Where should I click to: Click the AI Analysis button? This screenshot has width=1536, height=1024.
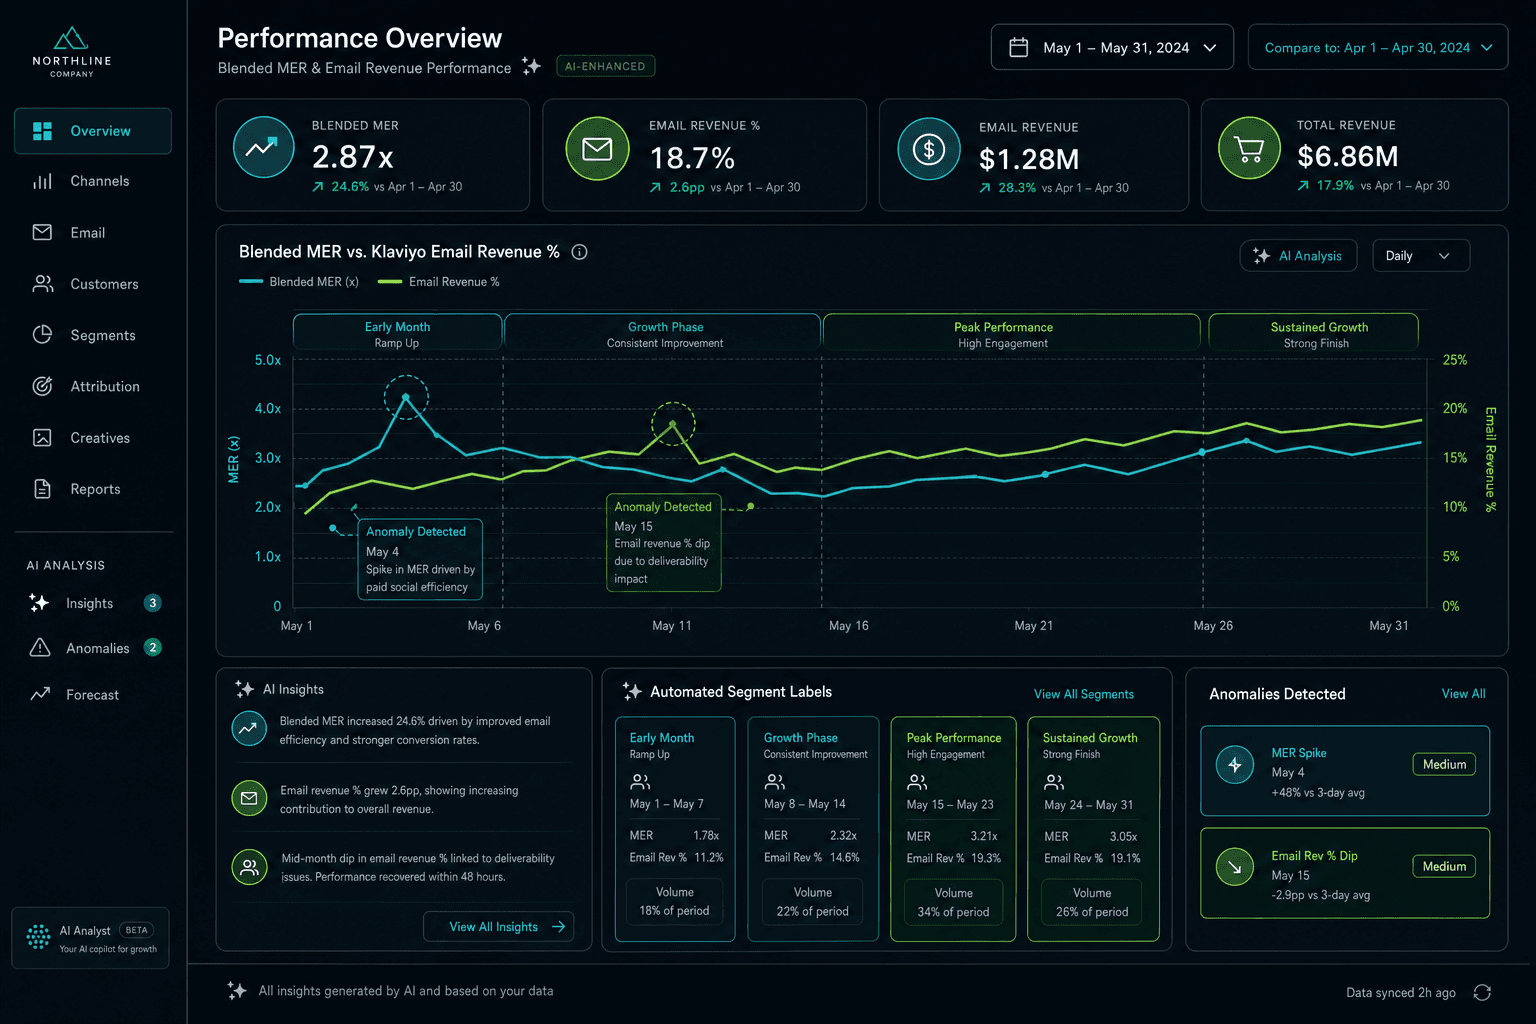click(x=1298, y=256)
